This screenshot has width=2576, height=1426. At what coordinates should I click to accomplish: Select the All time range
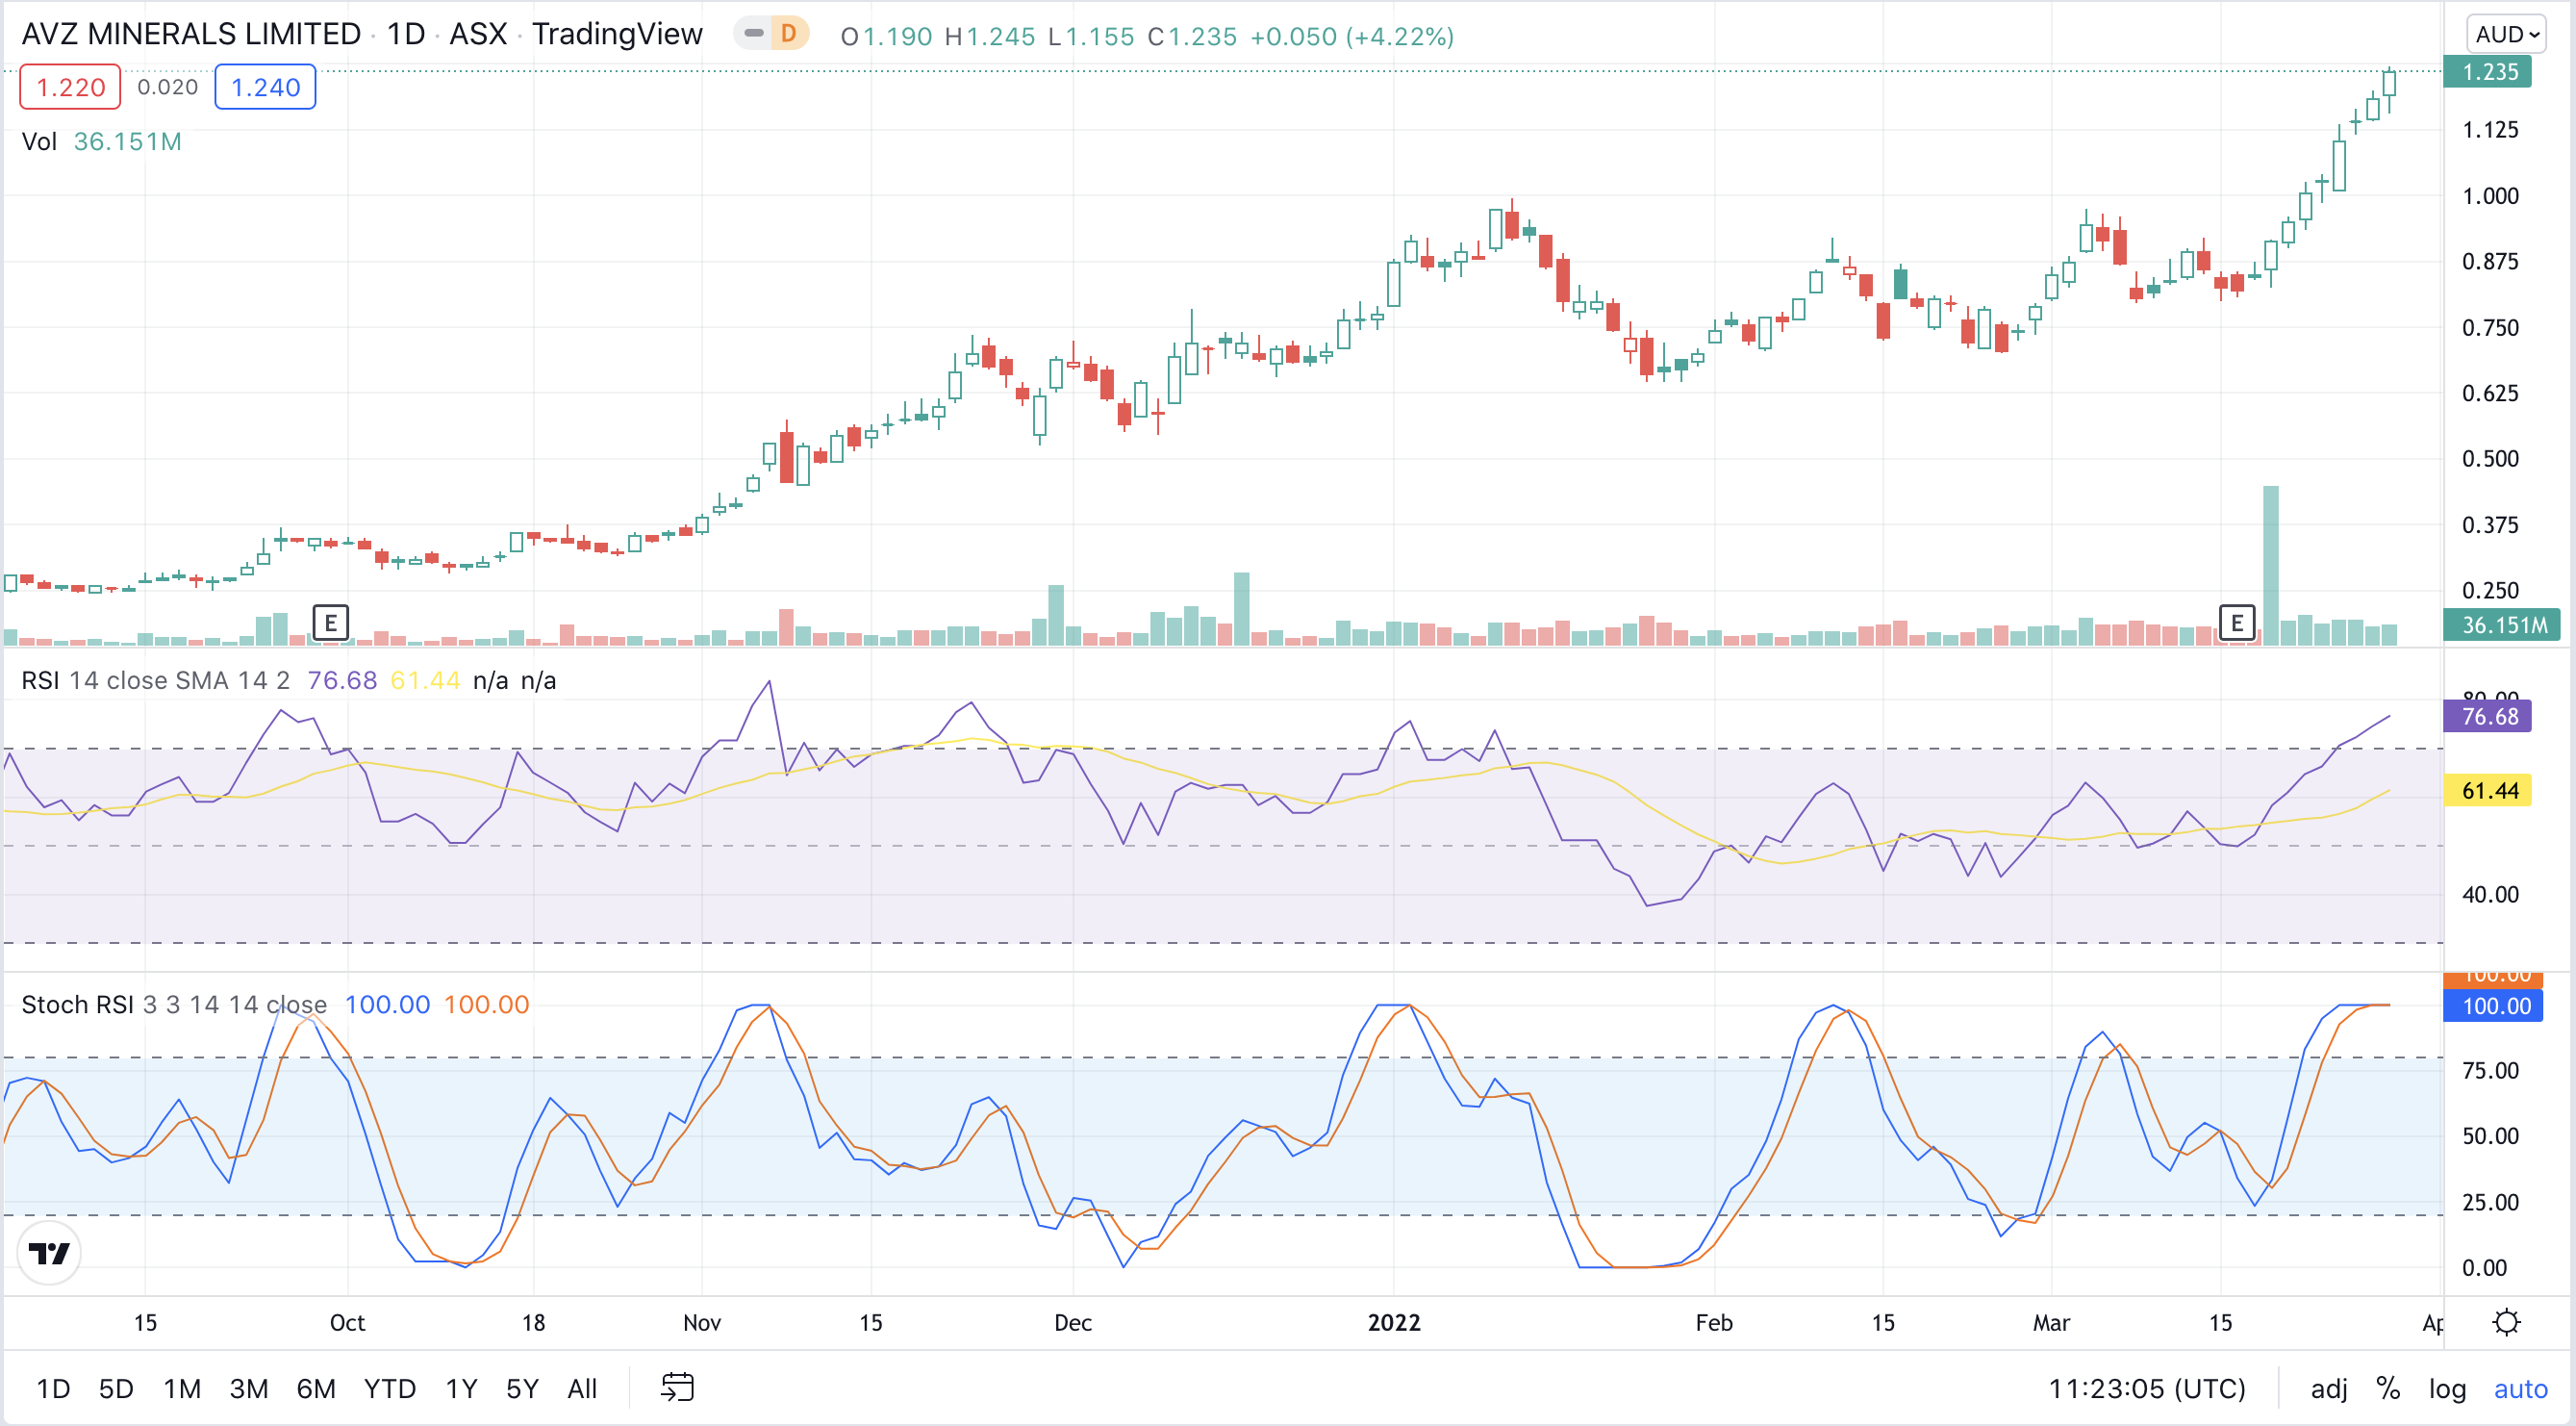(581, 1388)
